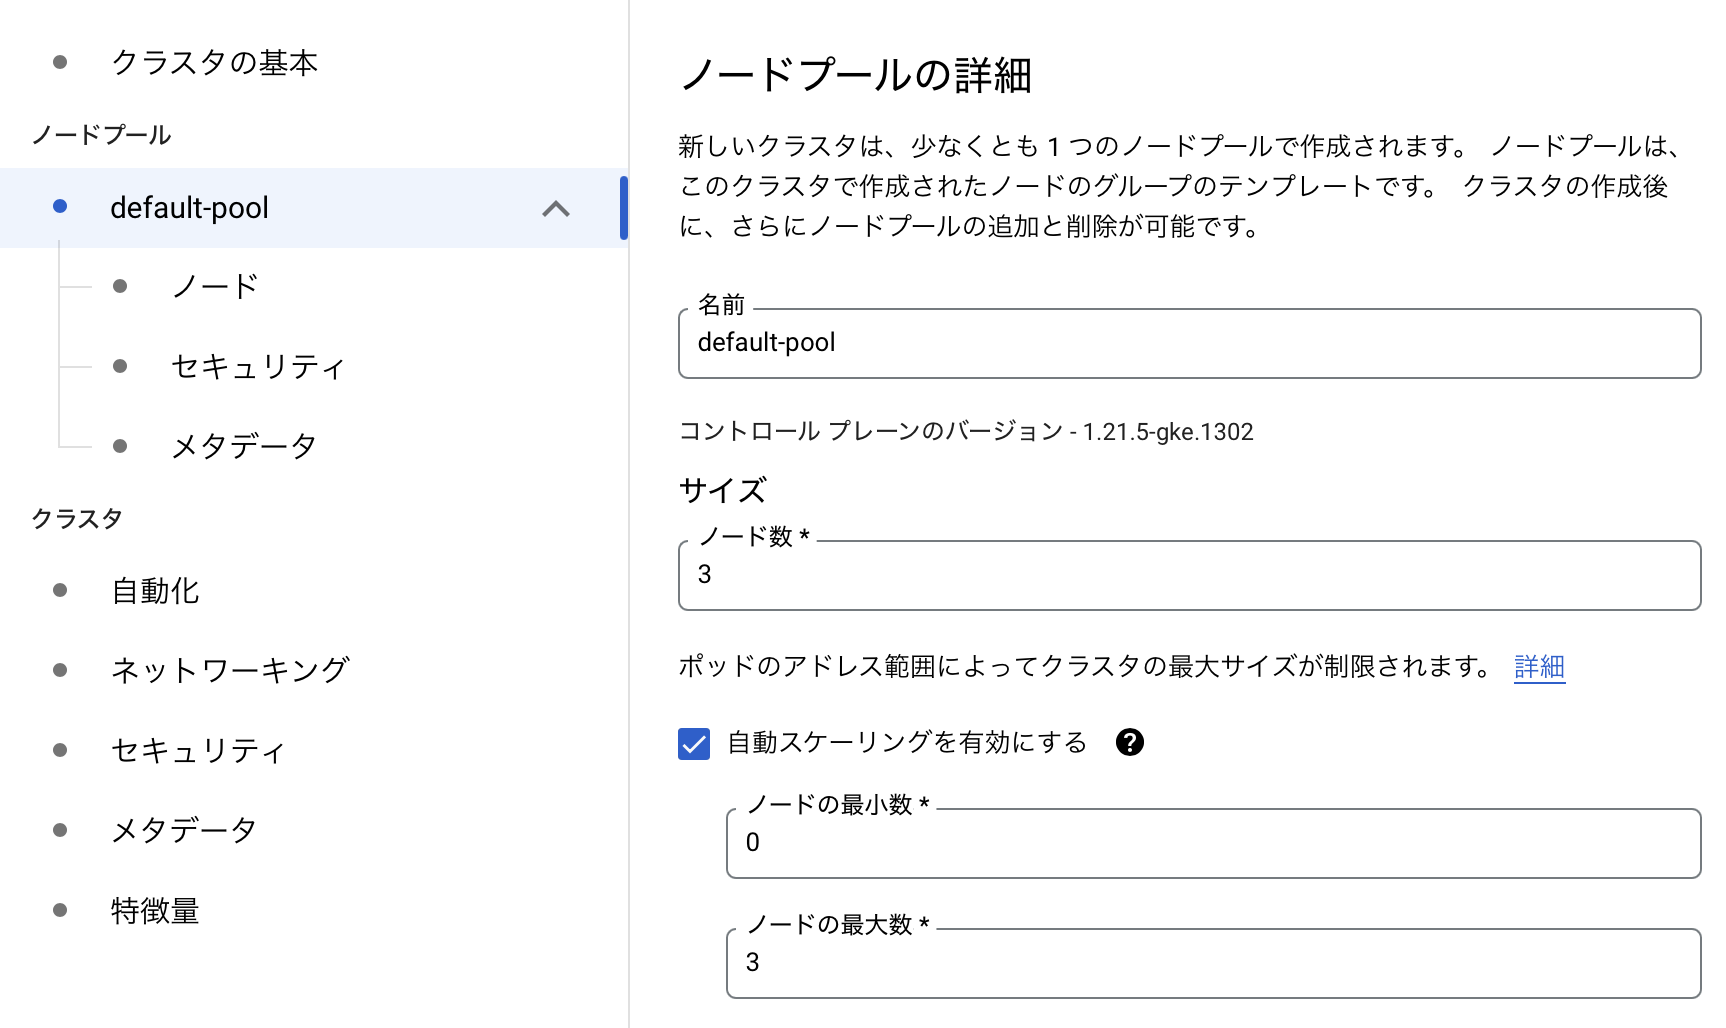Open the 自動化 cluster section
Viewport: 1726px width, 1028px height.
coord(155,590)
